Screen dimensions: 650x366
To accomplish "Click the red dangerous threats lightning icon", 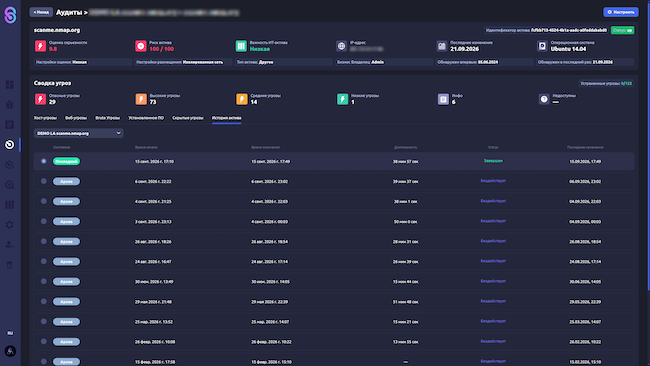I will [x=40, y=99].
